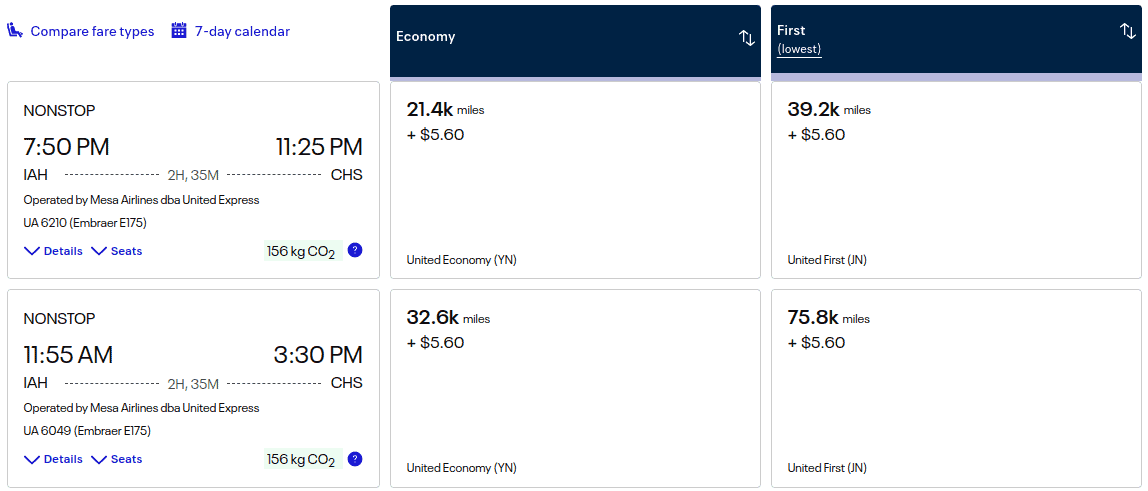
Task: Click 156 kg CO2 badge on first flight
Action: tap(300, 251)
